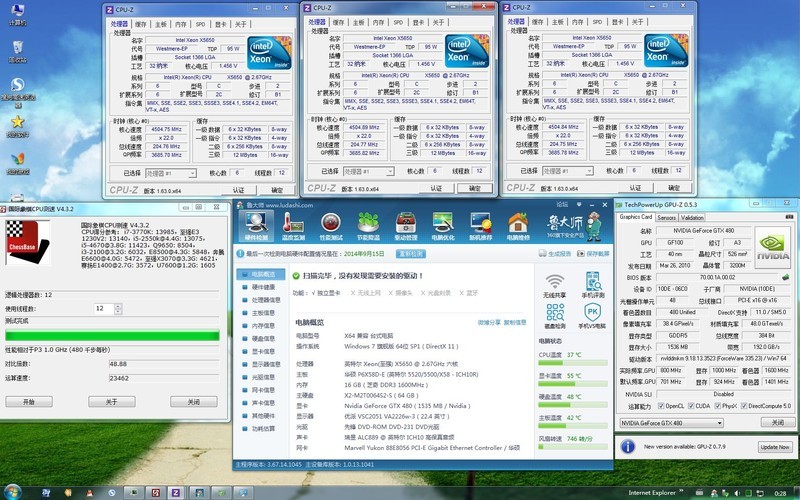Click 生成报告 generate report link
Viewport: 800px width, 500px height.
point(555,254)
